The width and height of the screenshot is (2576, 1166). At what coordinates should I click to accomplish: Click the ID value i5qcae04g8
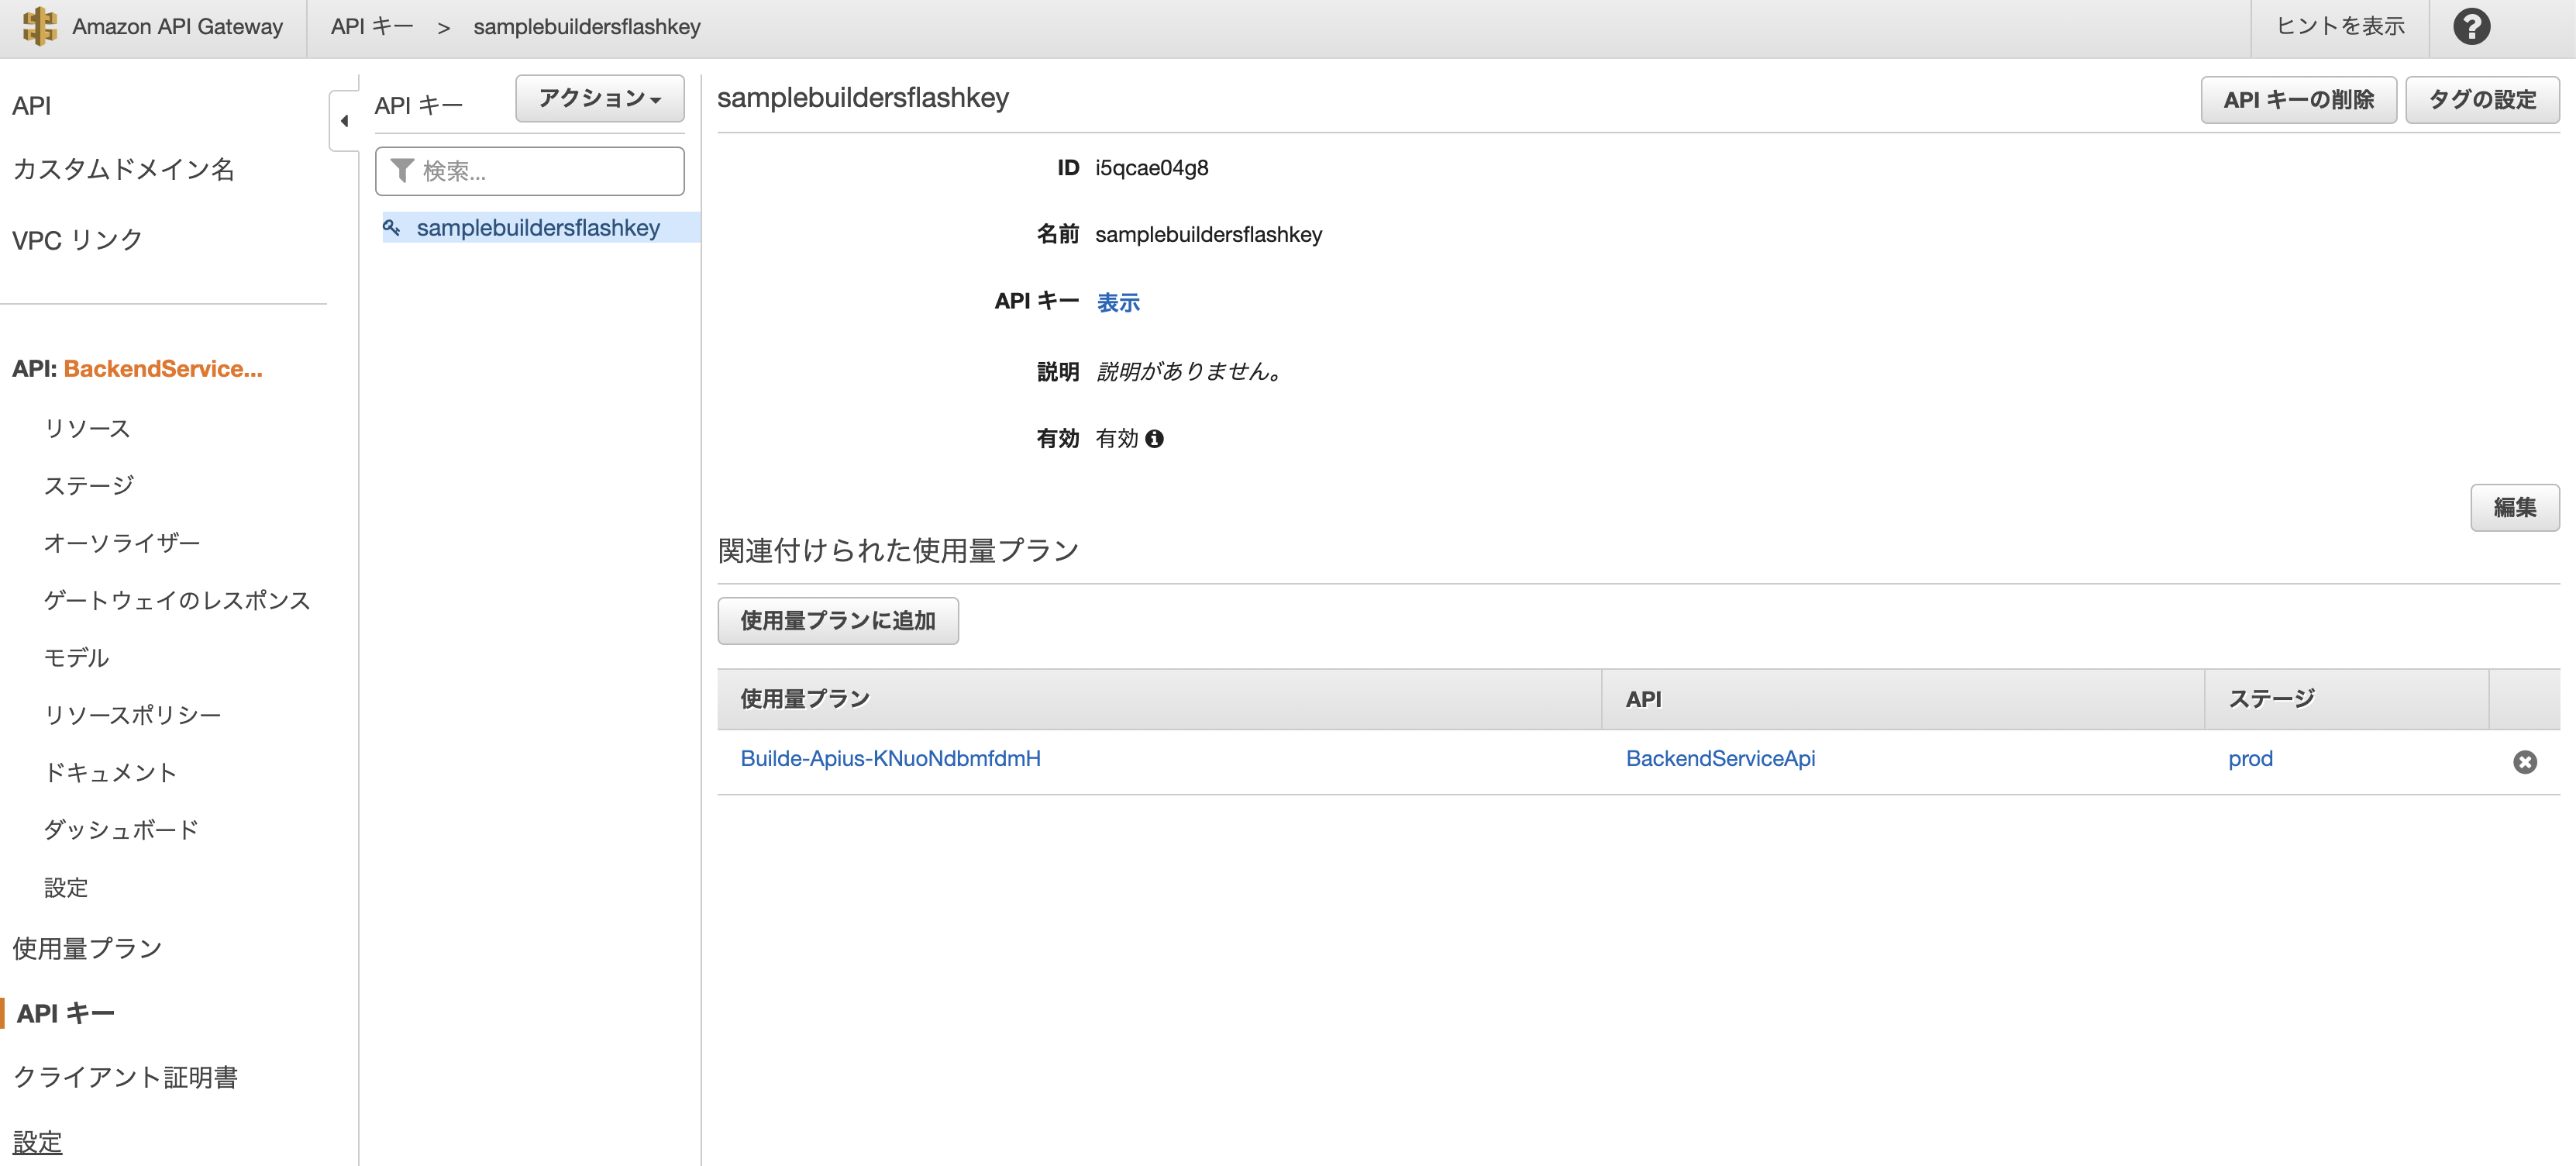[x=1152, y=168]
